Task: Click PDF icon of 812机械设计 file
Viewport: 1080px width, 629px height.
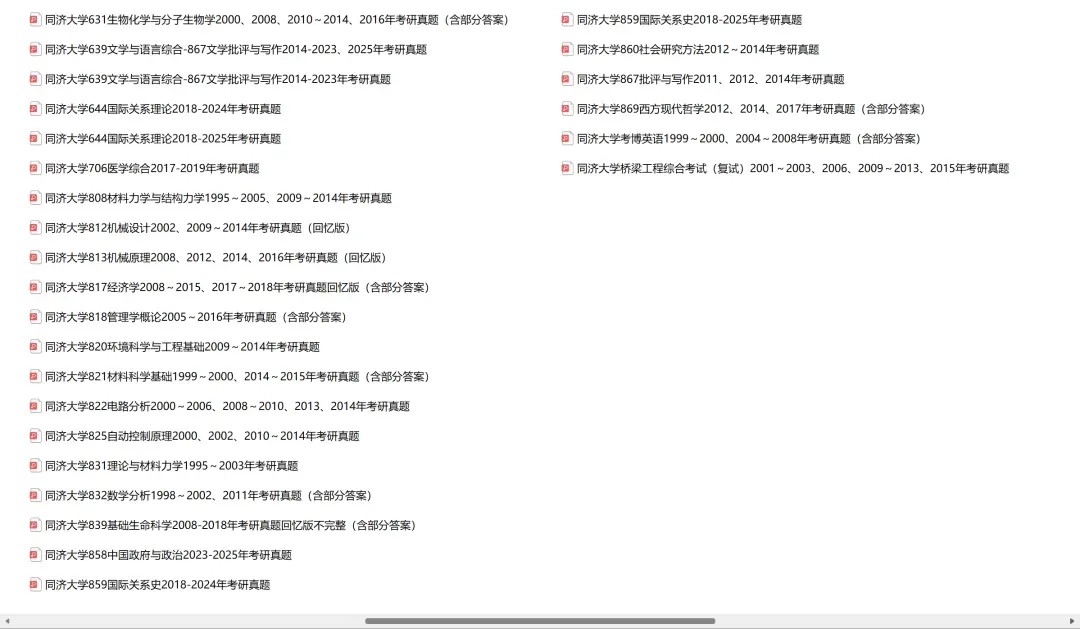Action: click(x=35, y=228)
